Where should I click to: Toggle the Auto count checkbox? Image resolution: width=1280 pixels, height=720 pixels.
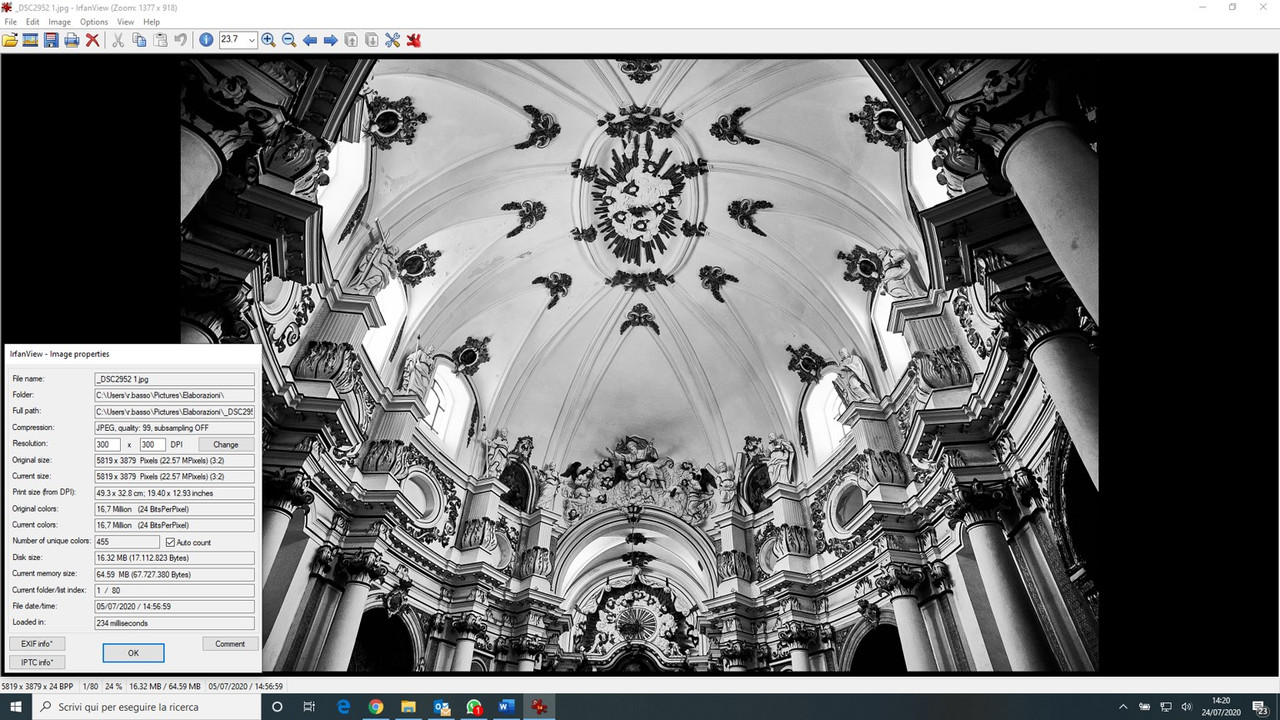tap(170, 542)
